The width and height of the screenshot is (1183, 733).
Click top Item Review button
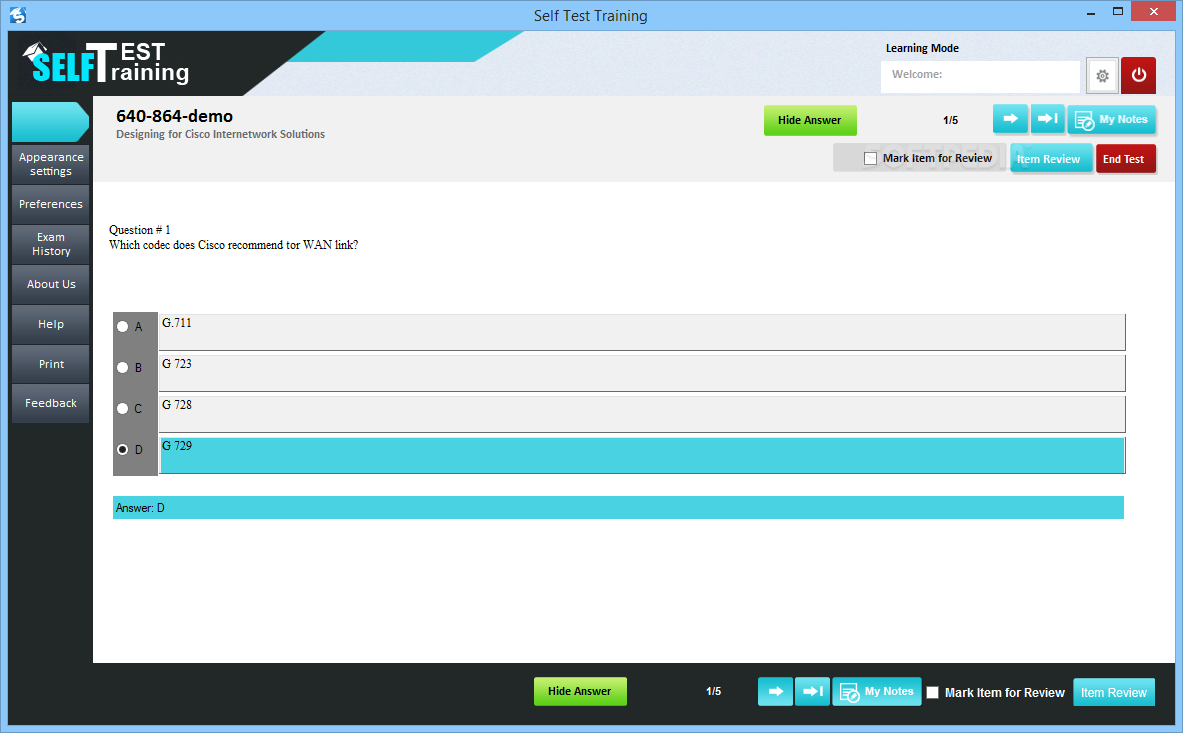[1050, 159]
